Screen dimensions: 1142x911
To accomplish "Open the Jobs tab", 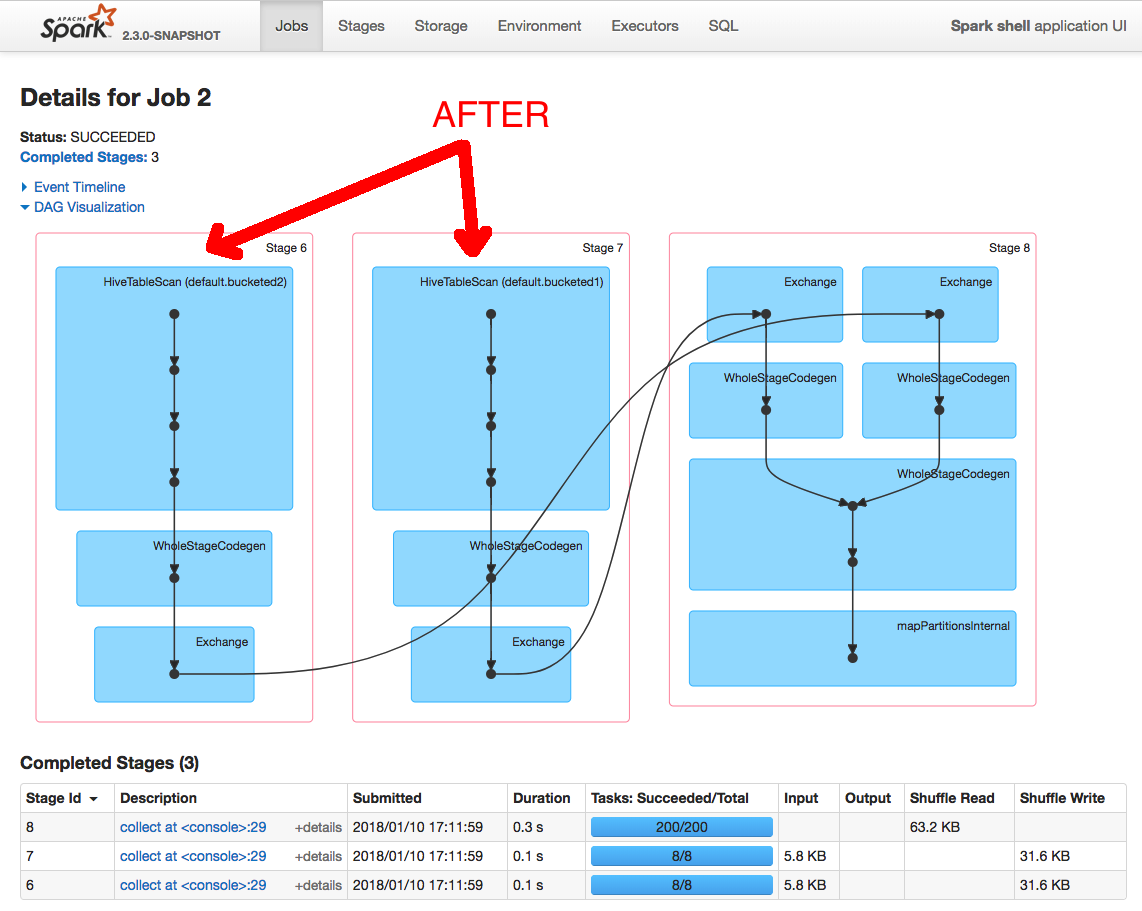I will (291, 25).
